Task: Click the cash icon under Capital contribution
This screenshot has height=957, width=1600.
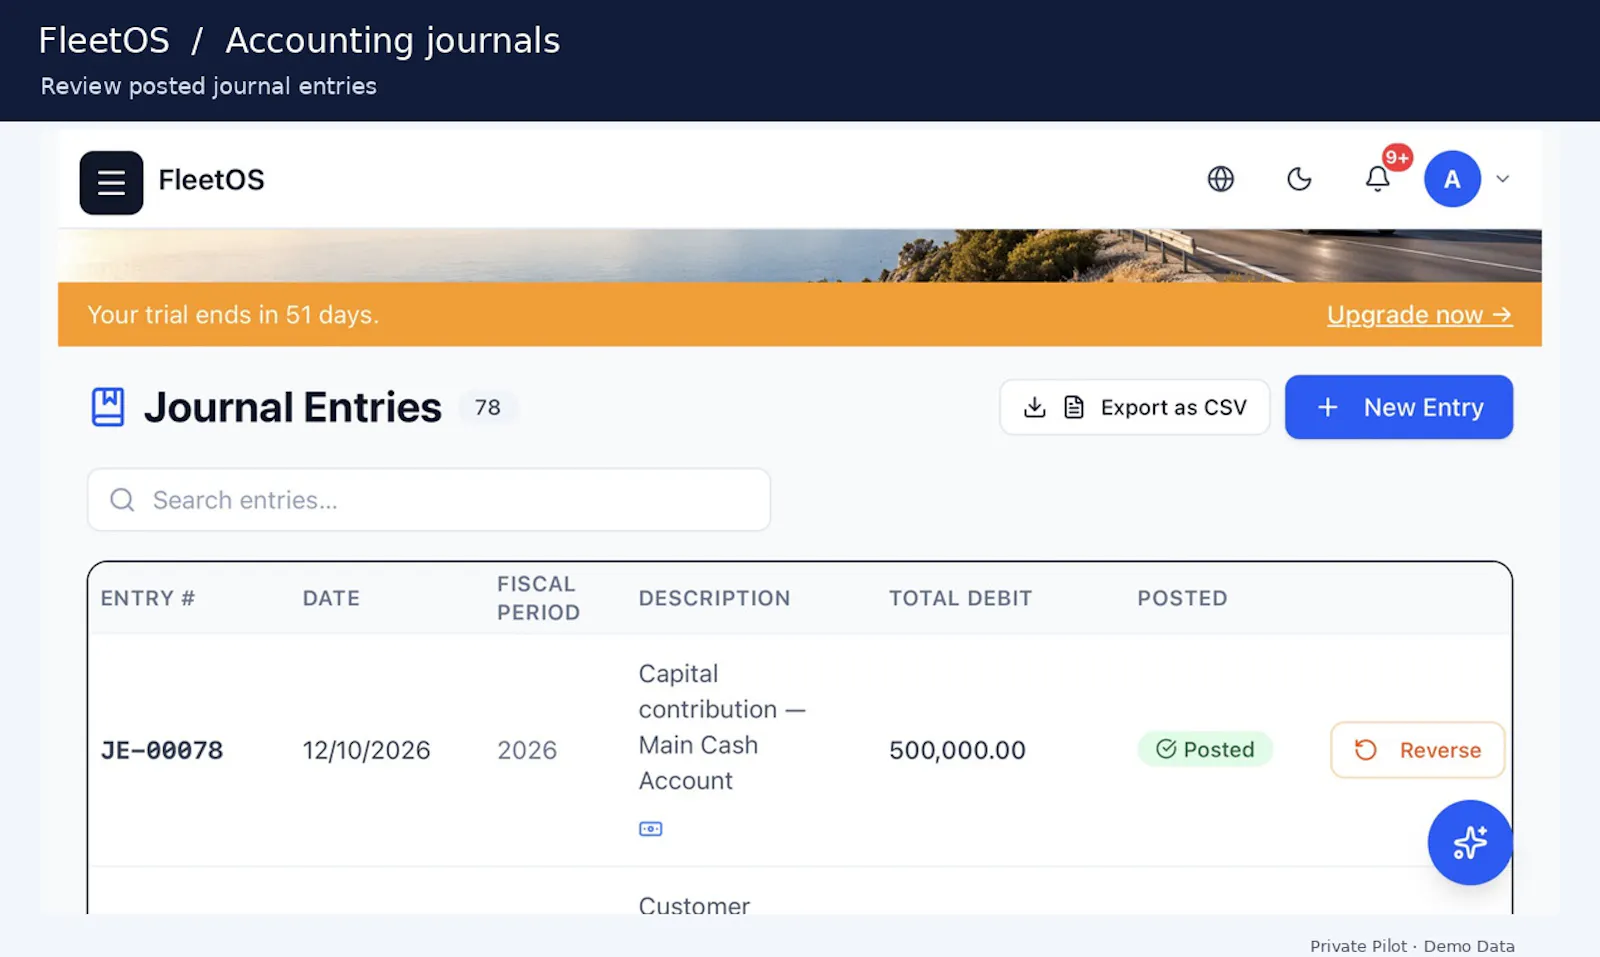Action: 650,829
